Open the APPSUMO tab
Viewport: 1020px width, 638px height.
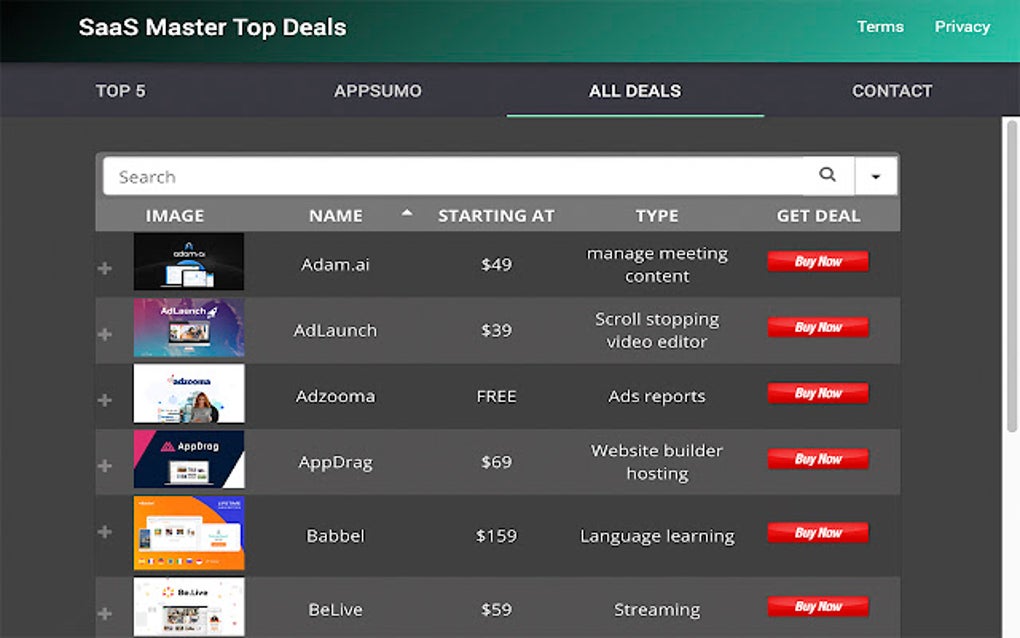pos(377,91)
